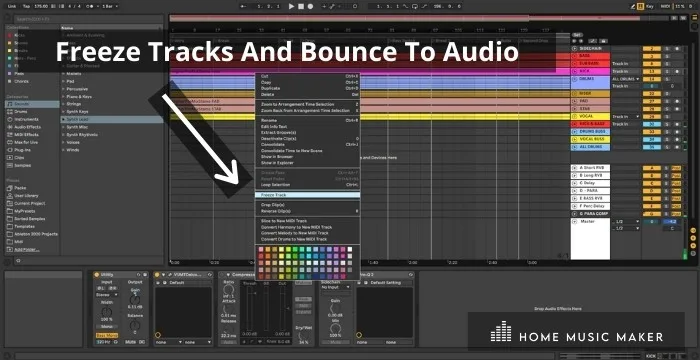The height and width of the screenshot is (360, 700).
Task: Toggle Post on A Short RVB return
Action: pos(676,168)
